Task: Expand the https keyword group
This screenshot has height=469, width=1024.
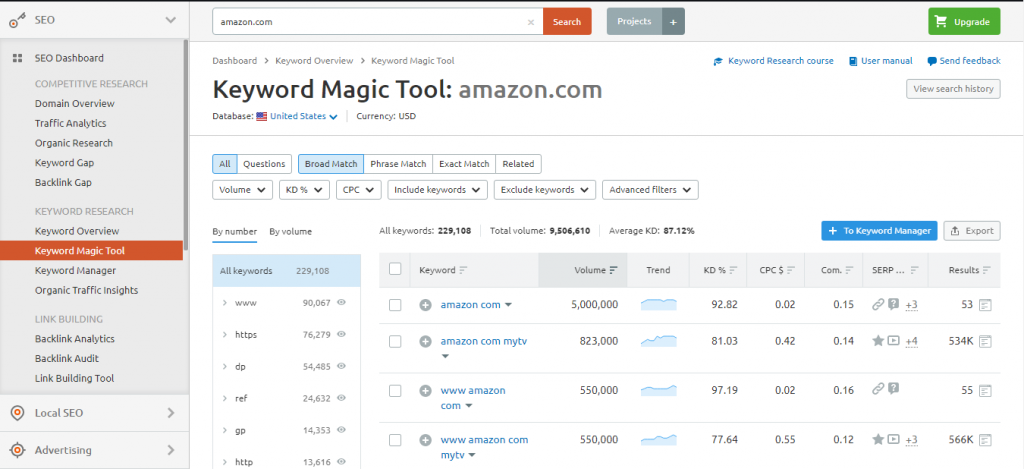Action: (x=224, y=334)
